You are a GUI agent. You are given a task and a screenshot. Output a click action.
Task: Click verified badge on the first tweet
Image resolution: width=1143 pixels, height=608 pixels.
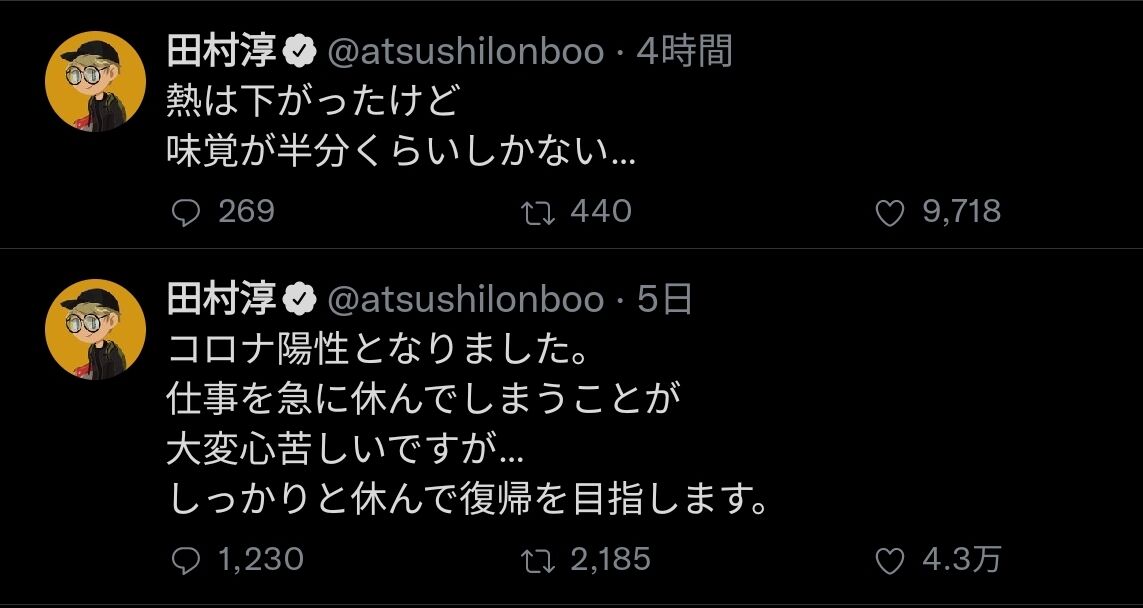pyautogui.click(x=300, y=53)
